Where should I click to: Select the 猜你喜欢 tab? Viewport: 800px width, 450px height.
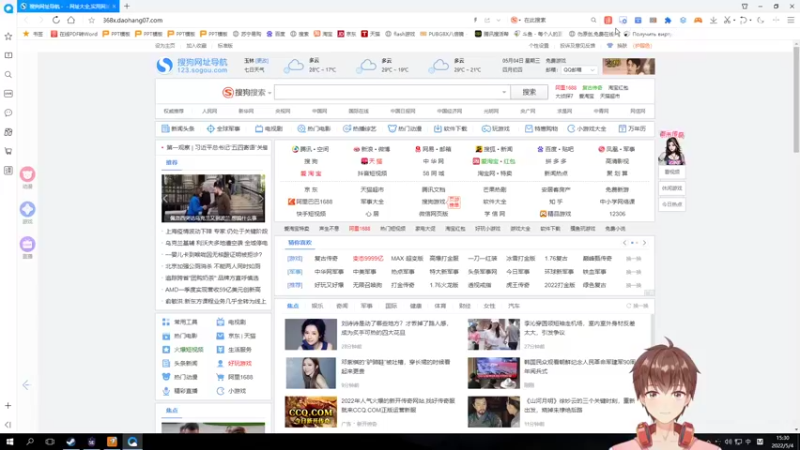(x=299, y=243)
